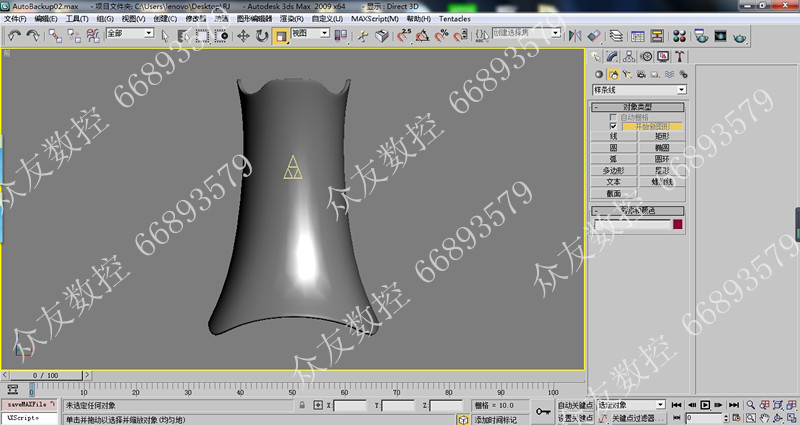The width and height of the screenshot is (800, 425).
Task: Activate the Select and Rotate tool
Action: (262, 36)
